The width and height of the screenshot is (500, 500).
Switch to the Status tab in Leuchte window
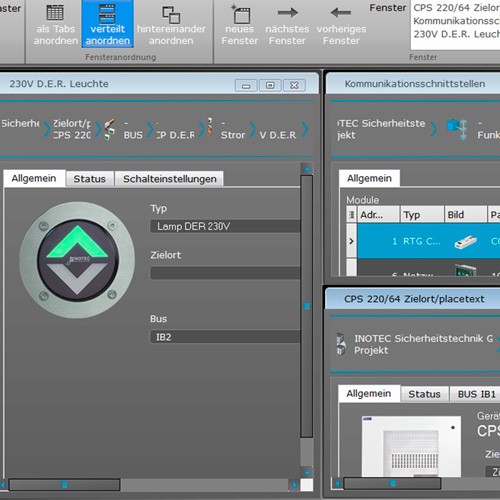tap(89, 179)
